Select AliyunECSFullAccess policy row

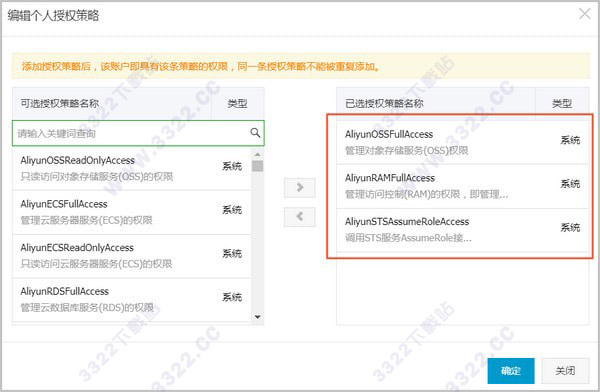[132, 212]
